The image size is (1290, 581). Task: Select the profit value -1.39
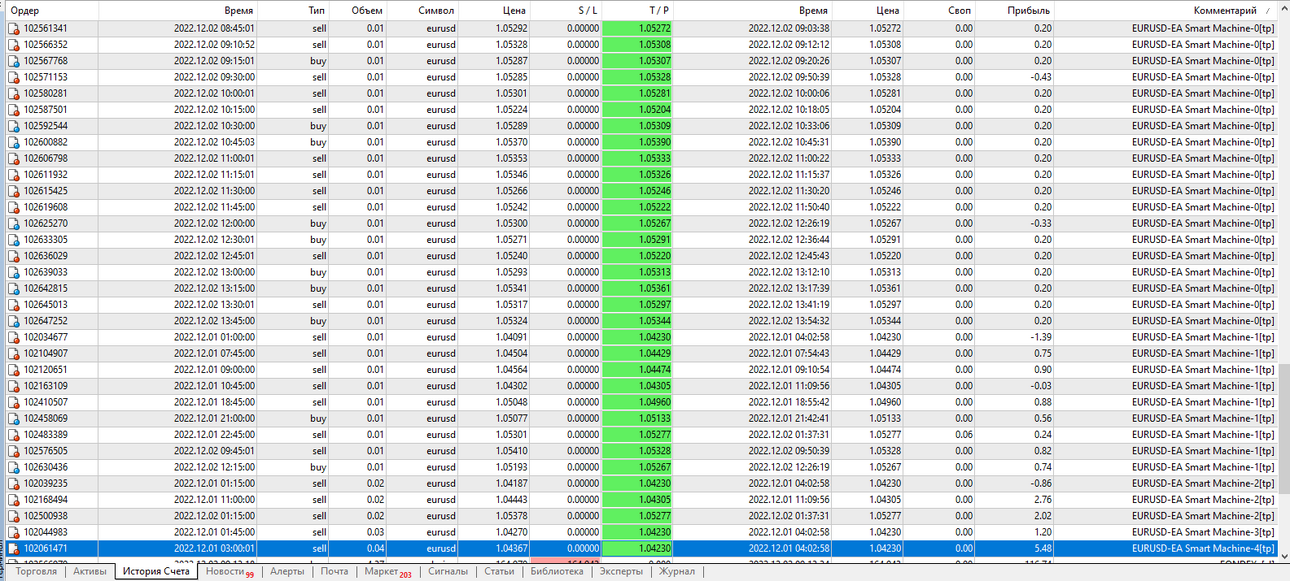pos(1040,338)
